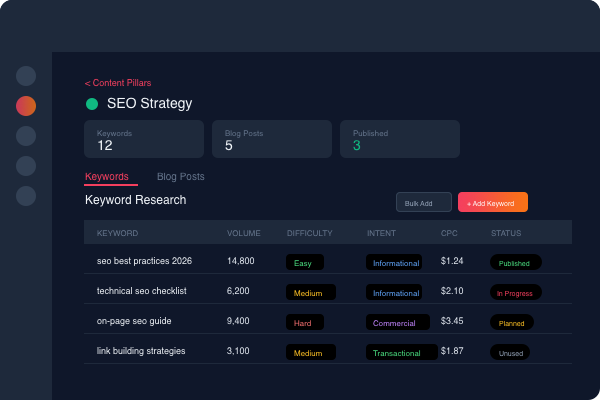Sort by STATUS column header

click(506, 233)
